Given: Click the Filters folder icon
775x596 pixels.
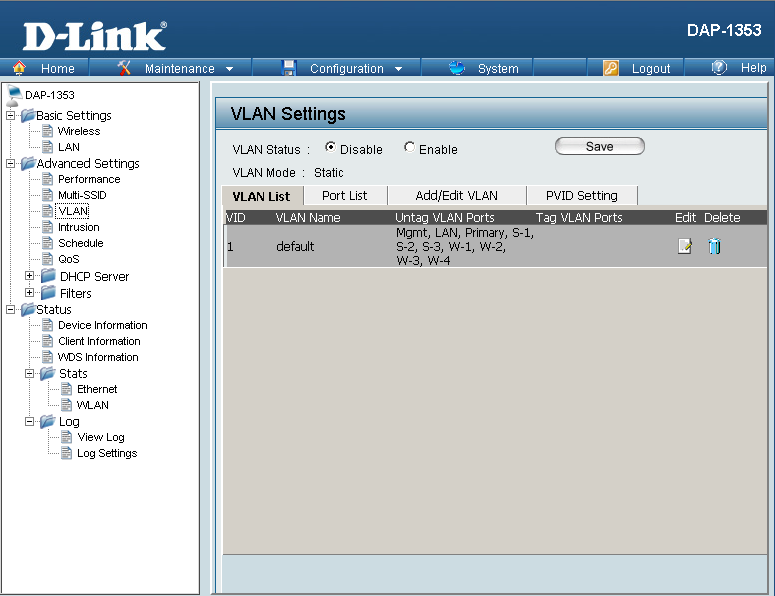Looking at the screenshot, I should (x=48, y=293).
